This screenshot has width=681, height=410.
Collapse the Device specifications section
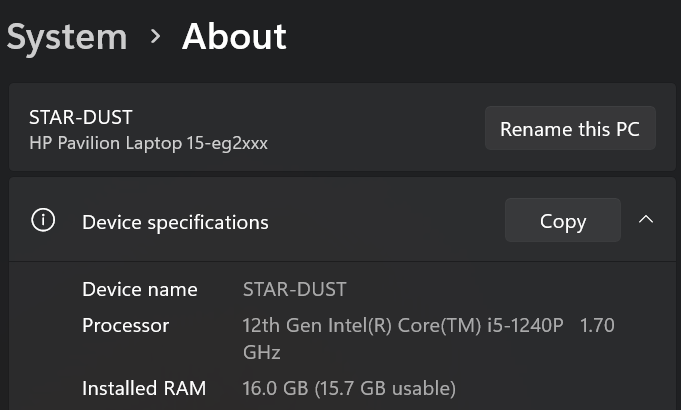coord(646,220)
